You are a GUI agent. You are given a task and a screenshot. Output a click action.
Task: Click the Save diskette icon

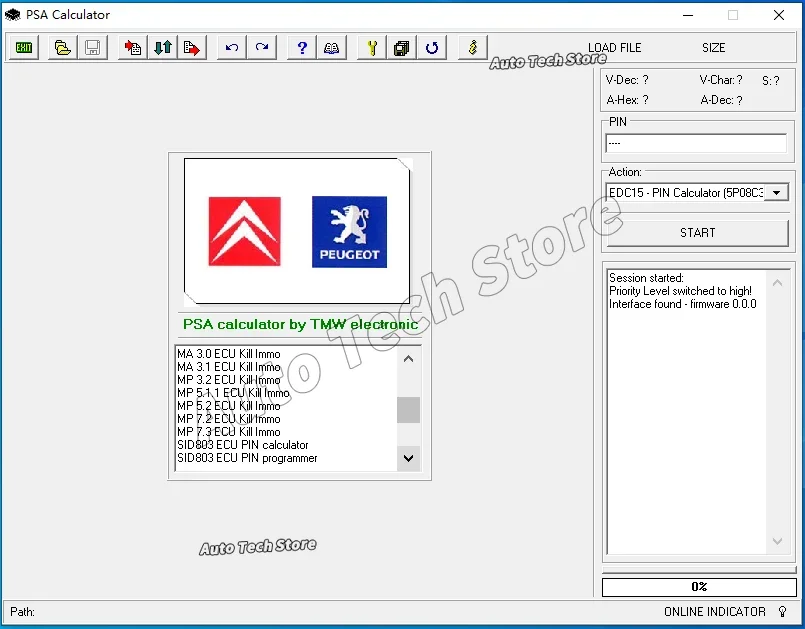tap(92, 47)
